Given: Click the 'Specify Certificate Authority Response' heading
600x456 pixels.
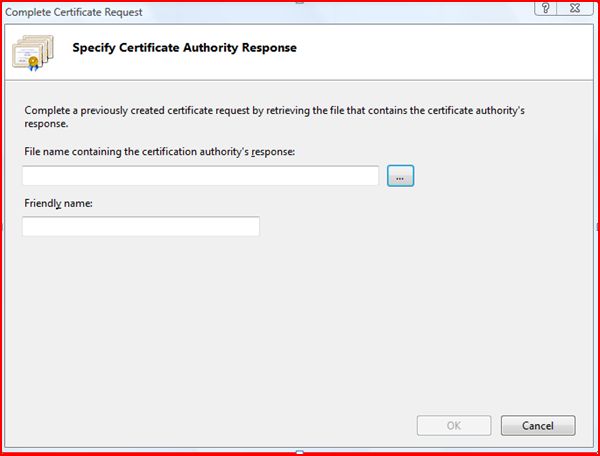Looking at the screenshot, I should coord(184,48).
